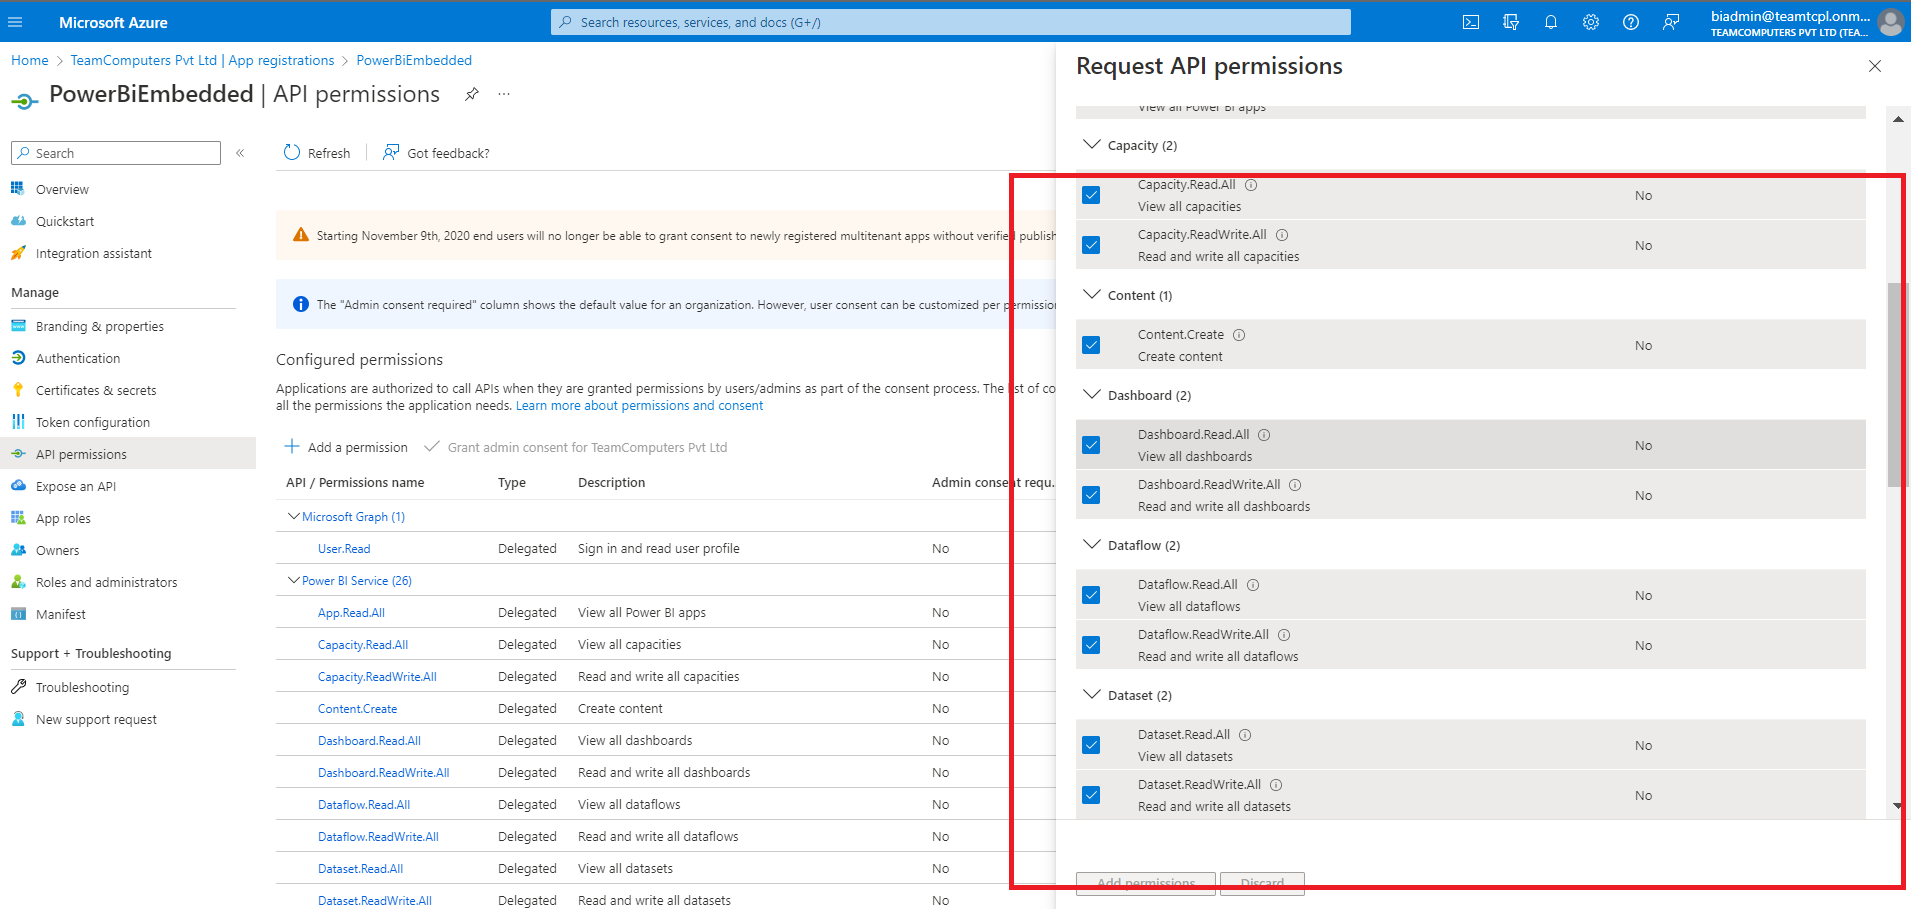Click Home in the breadcrumb
This screenshot has width=1911, height=909.
pyautogui.click(x=30, y=60)
